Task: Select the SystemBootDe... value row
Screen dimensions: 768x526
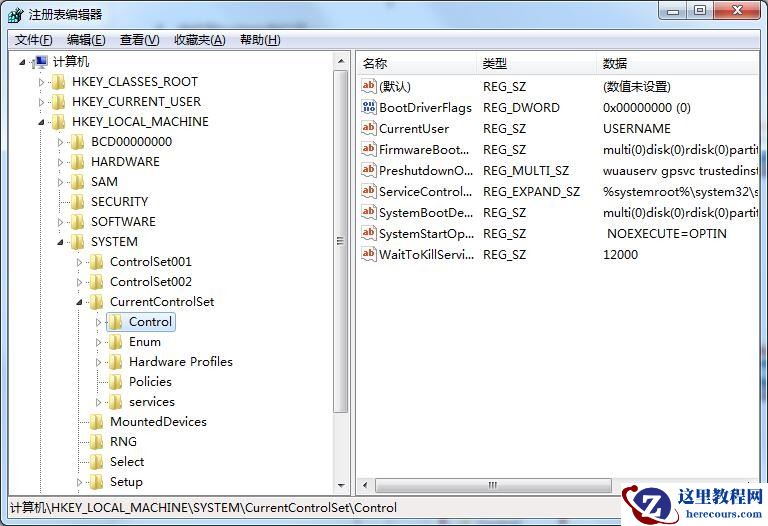Action: tap(560, 213)
